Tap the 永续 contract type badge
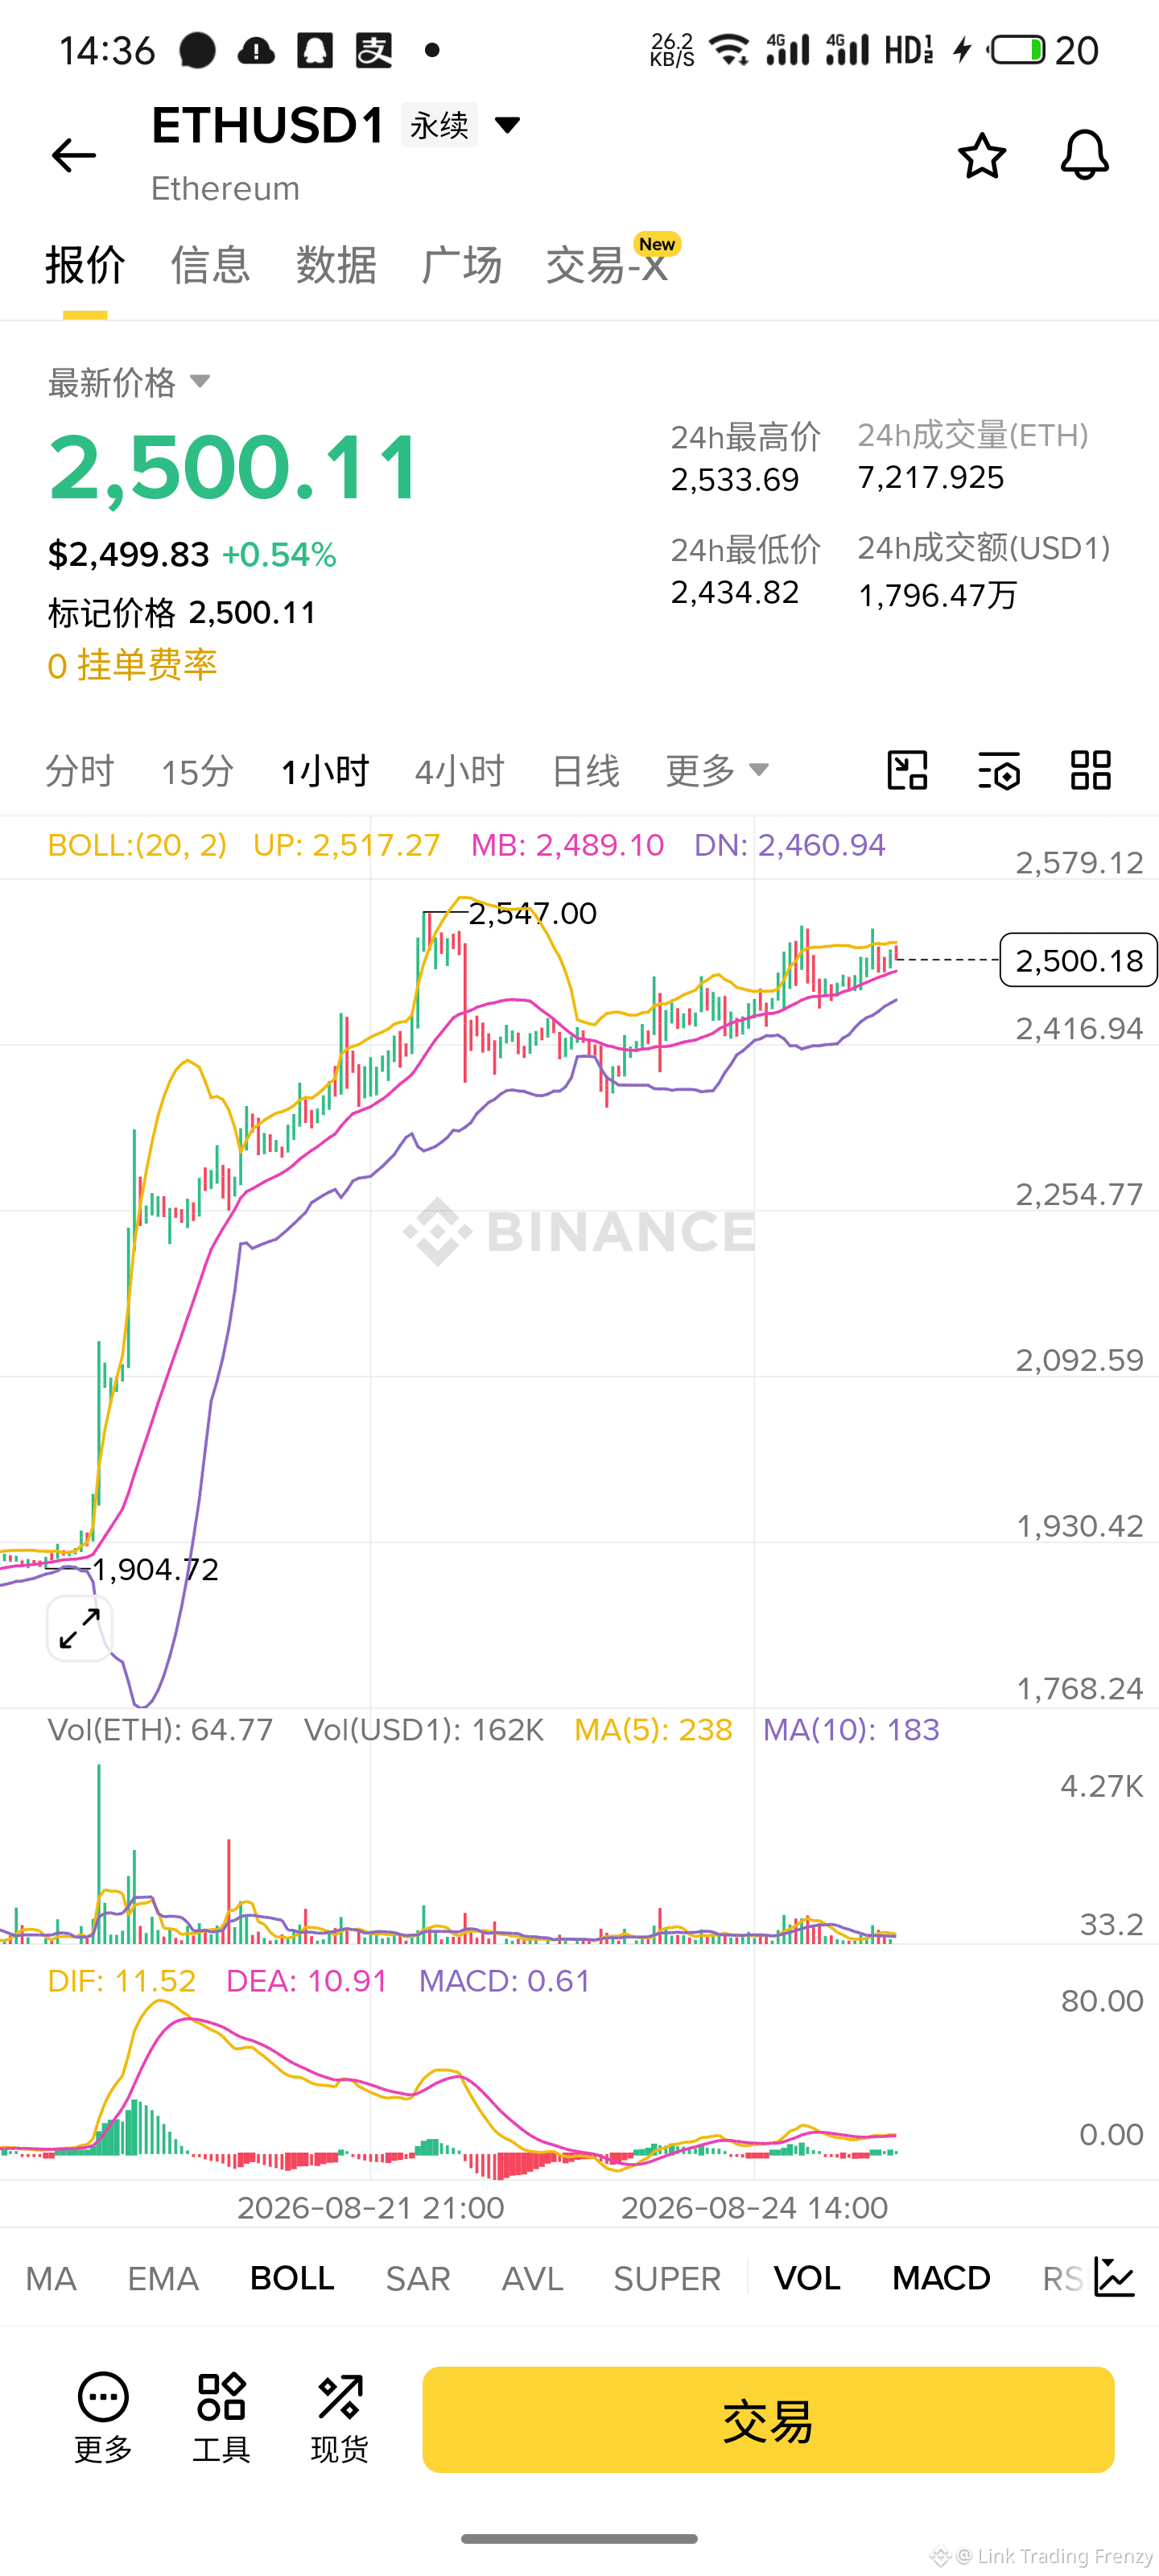The width and height of the screenshot is (1159, 2576). tap(439, 125)
